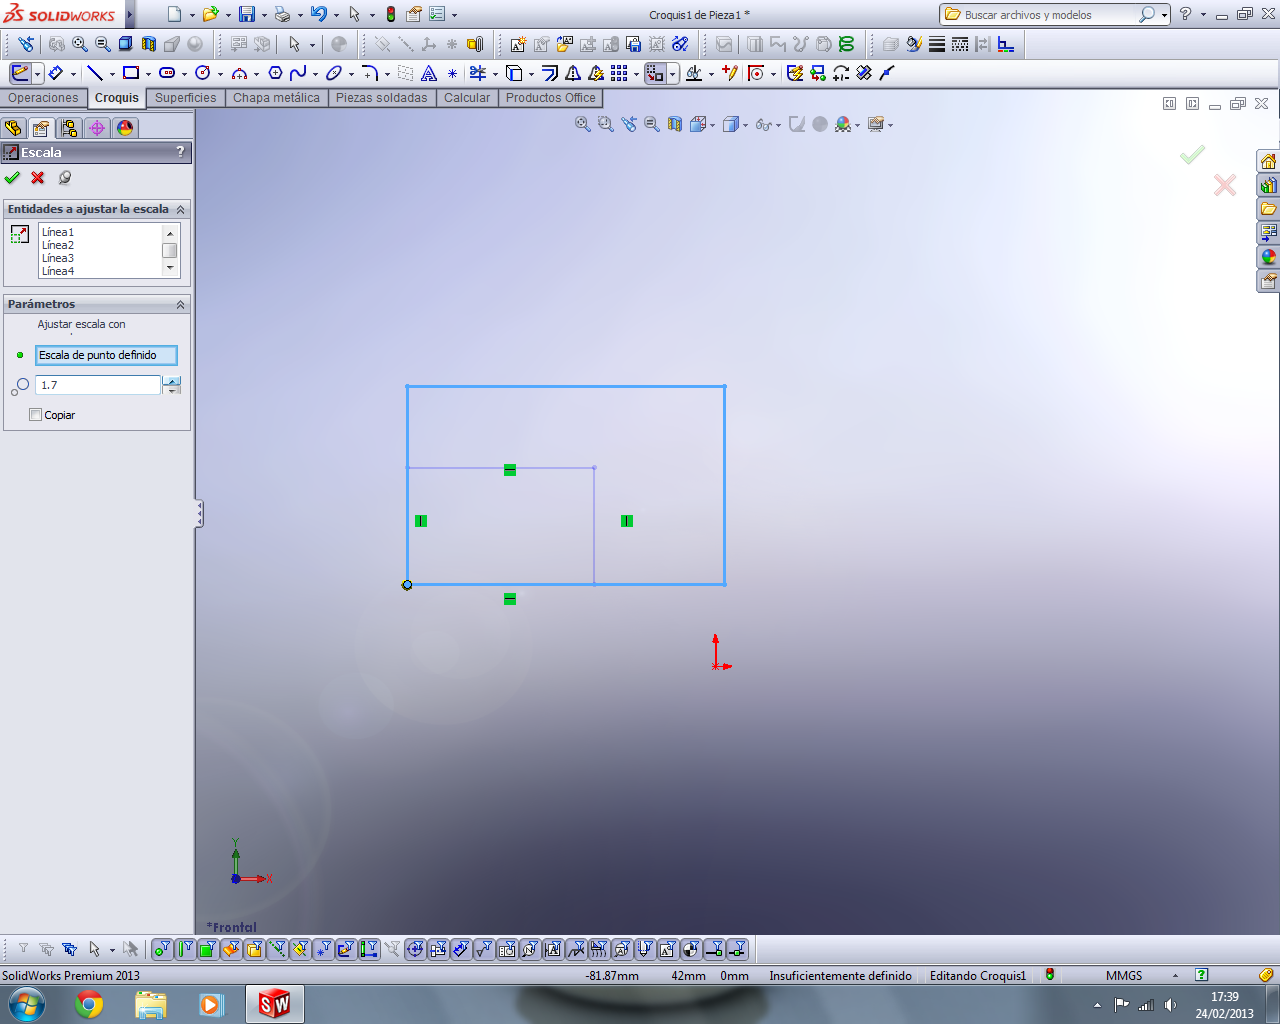
Task: Accept scale with green check mark
Action: (x=12, y=177)
